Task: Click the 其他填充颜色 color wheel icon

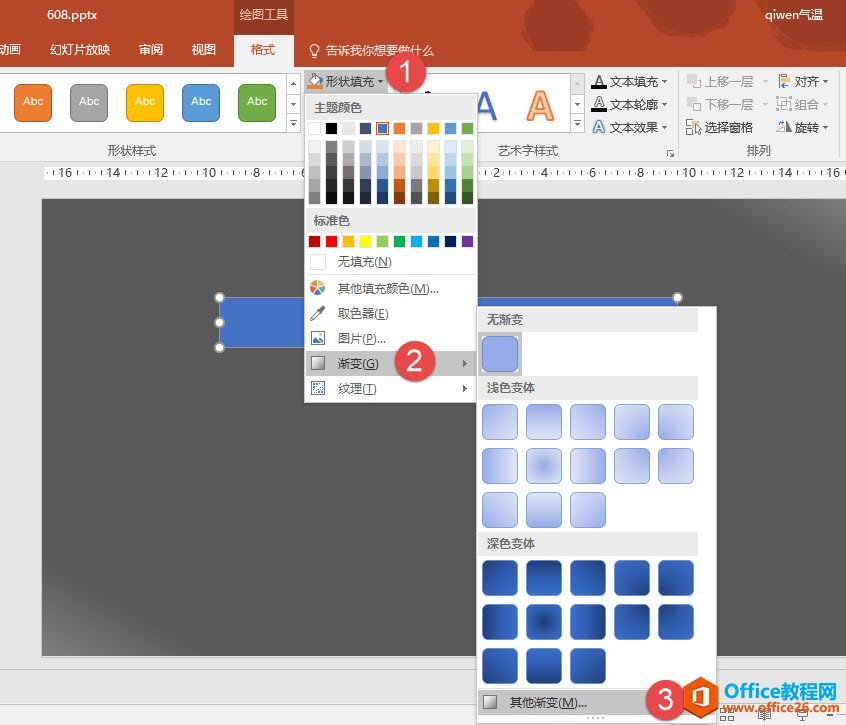Action: pos(318,288)
